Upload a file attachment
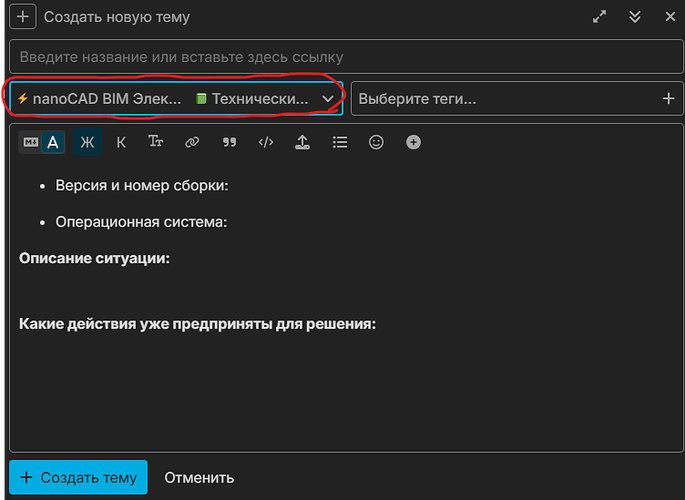The height and width of the screenshot is (500, 685). tap(303, 142)
